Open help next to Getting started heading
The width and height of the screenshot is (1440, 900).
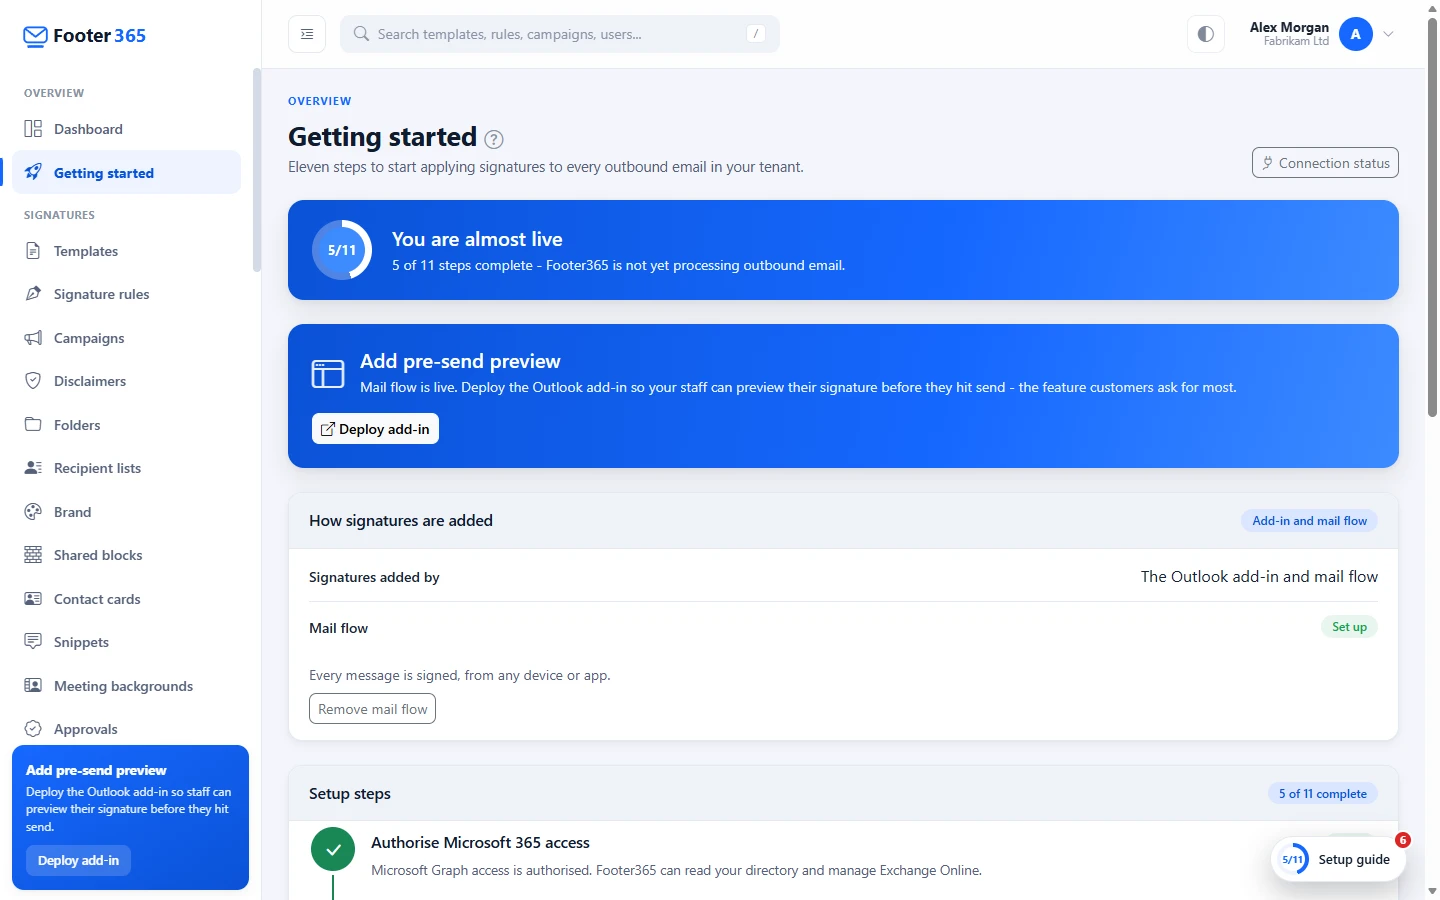494,139
